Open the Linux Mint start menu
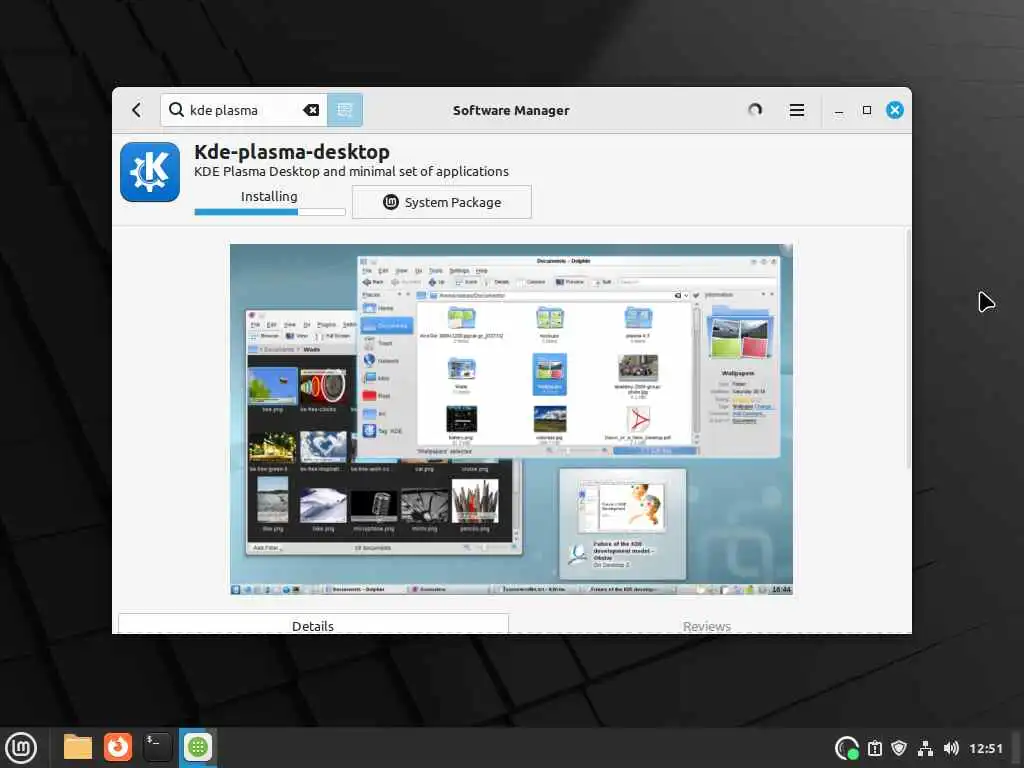 [x=21, y=747]
